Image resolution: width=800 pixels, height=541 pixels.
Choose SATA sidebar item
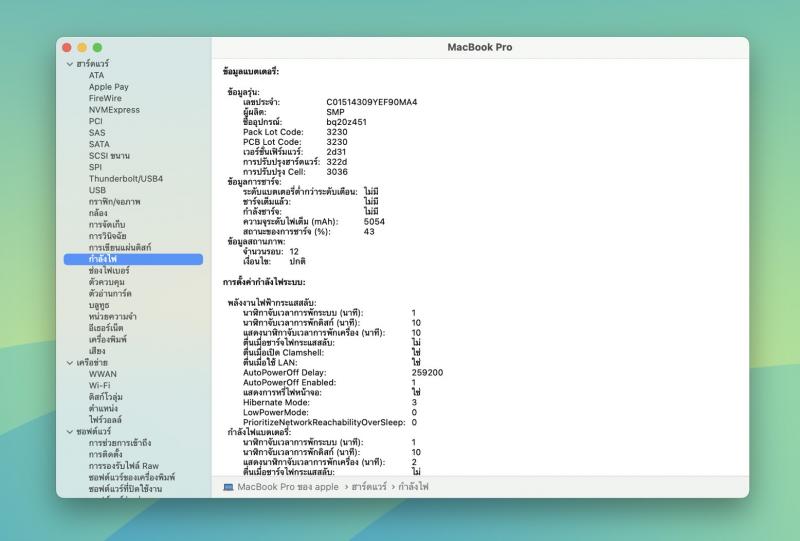(99, 144)
